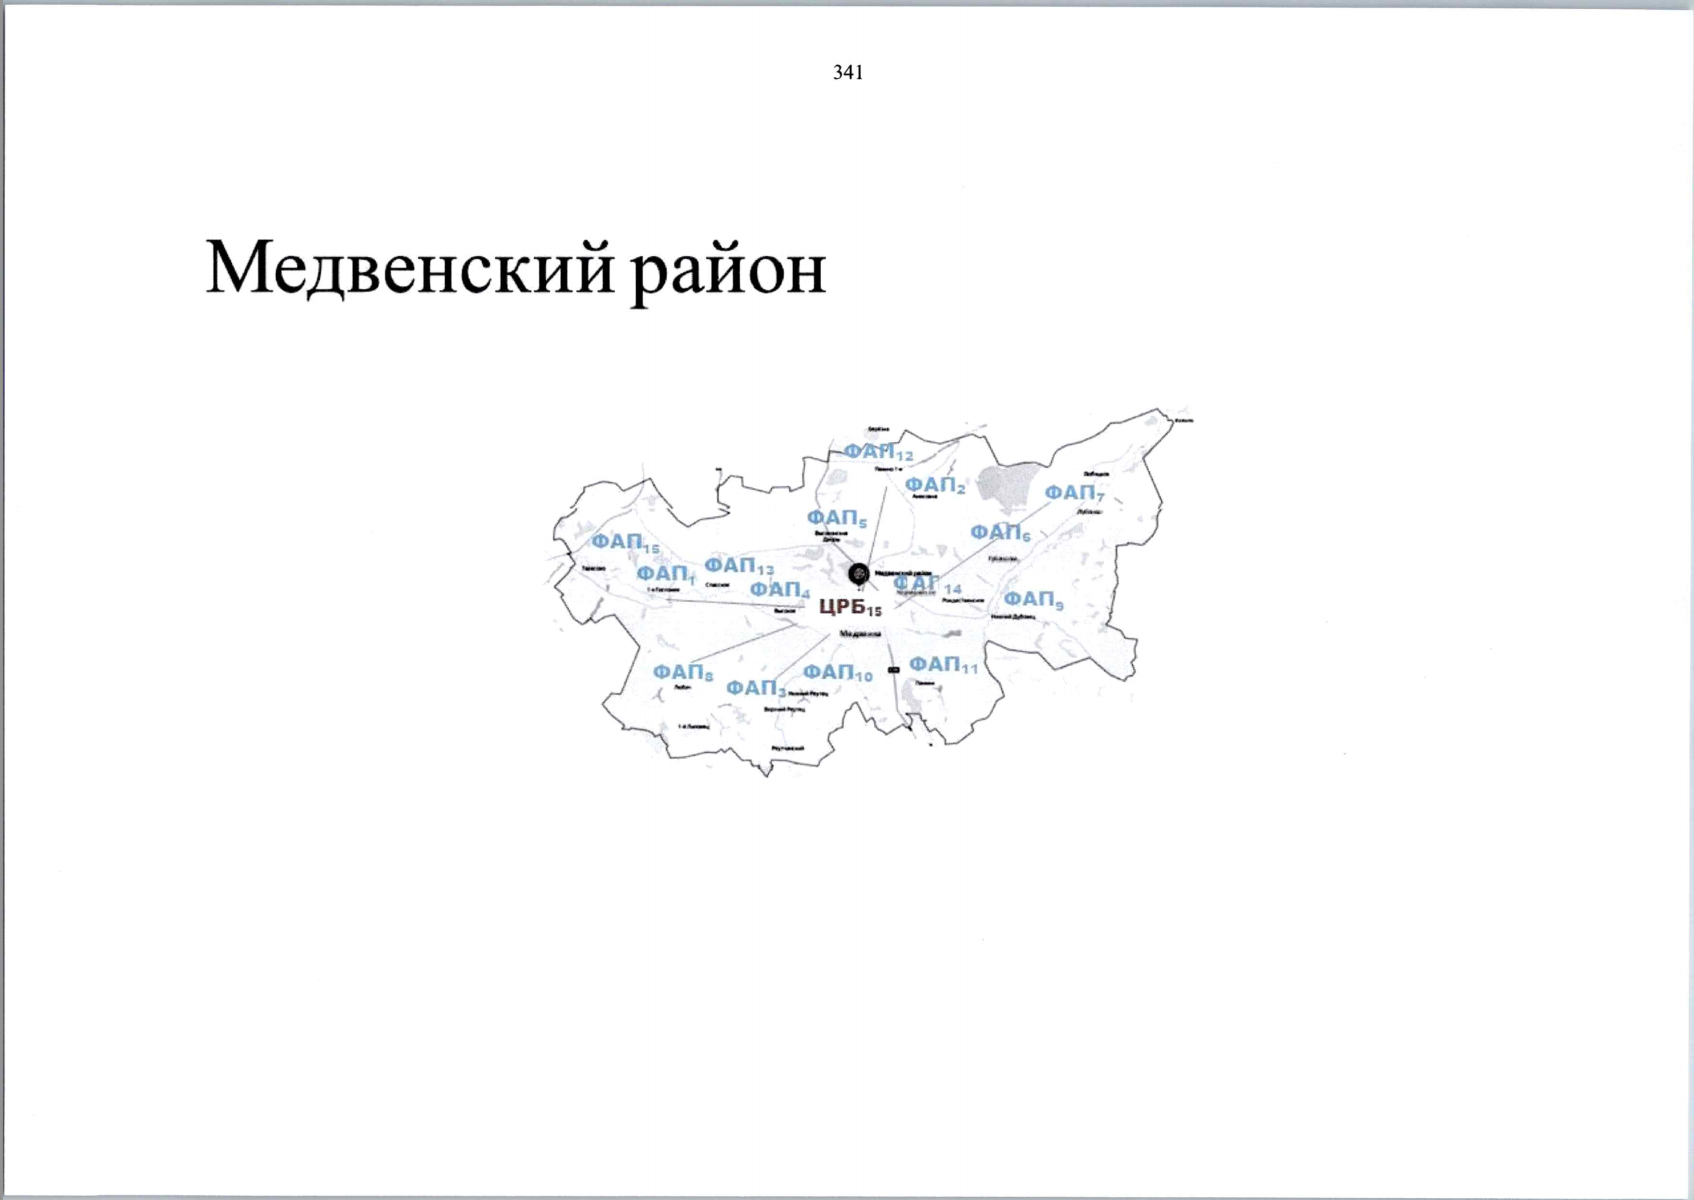Click the black map pin marker
The width and height of the screenshot is (1694, 1200).
(858, 574)
